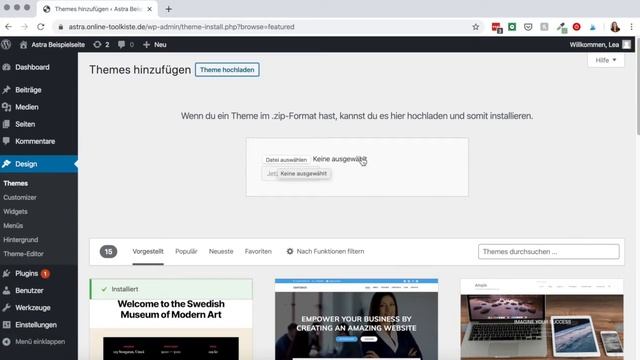Open the laptop image theme thumbnail
Image resolution: width=640 pixels, height=360 pixels.
pyautogui.click(x=542, y=320)
